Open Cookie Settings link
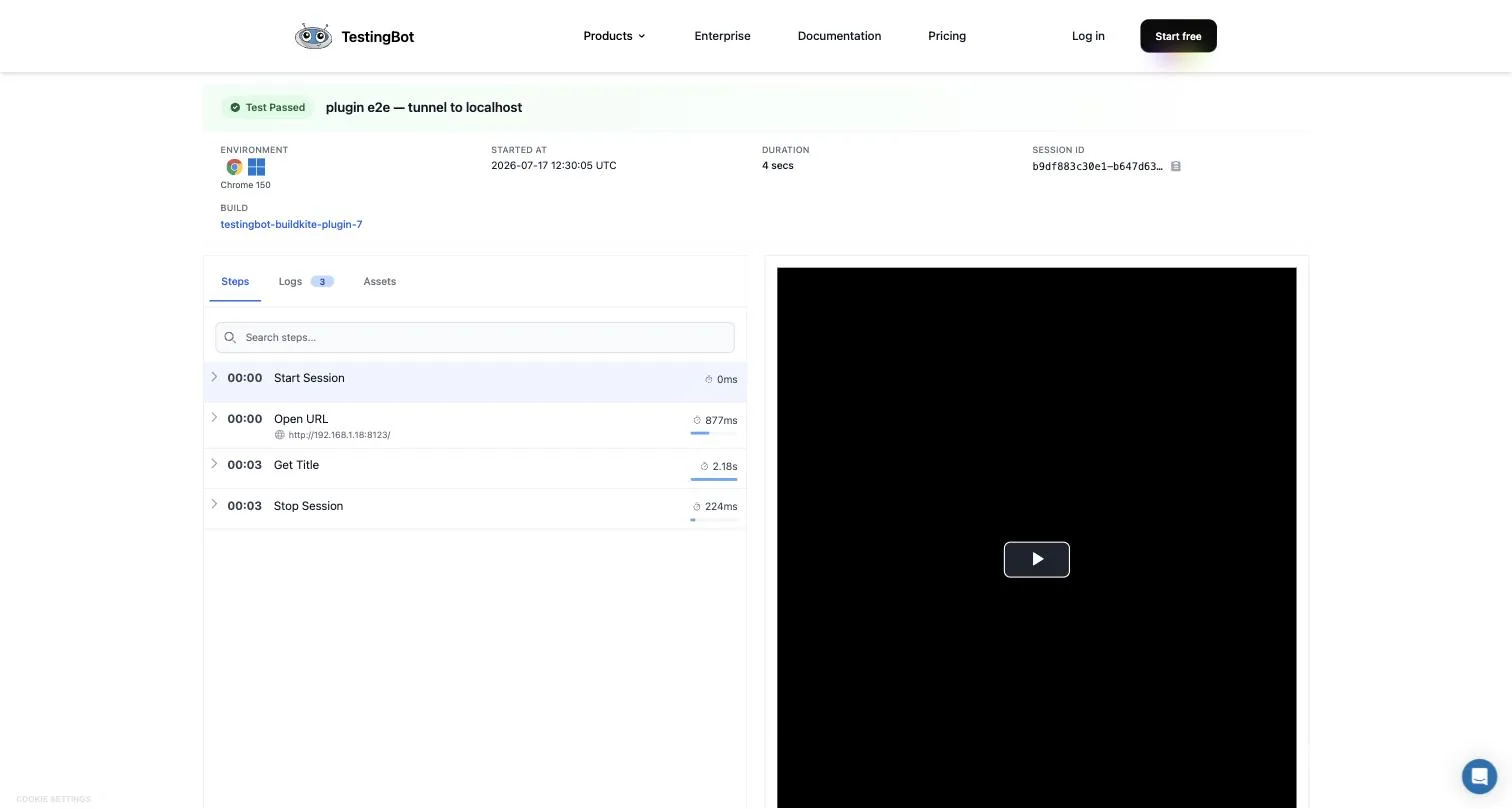This screenshot has height=809, width=1512. (x=53, y=799)
